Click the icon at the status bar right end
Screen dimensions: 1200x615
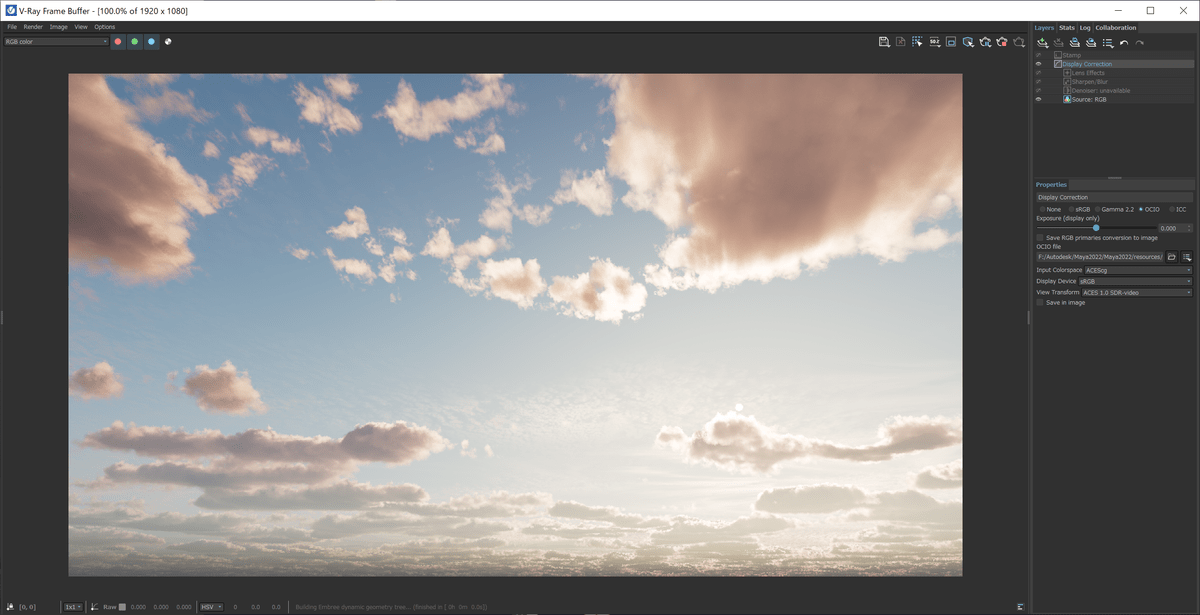pos(1021,607)
